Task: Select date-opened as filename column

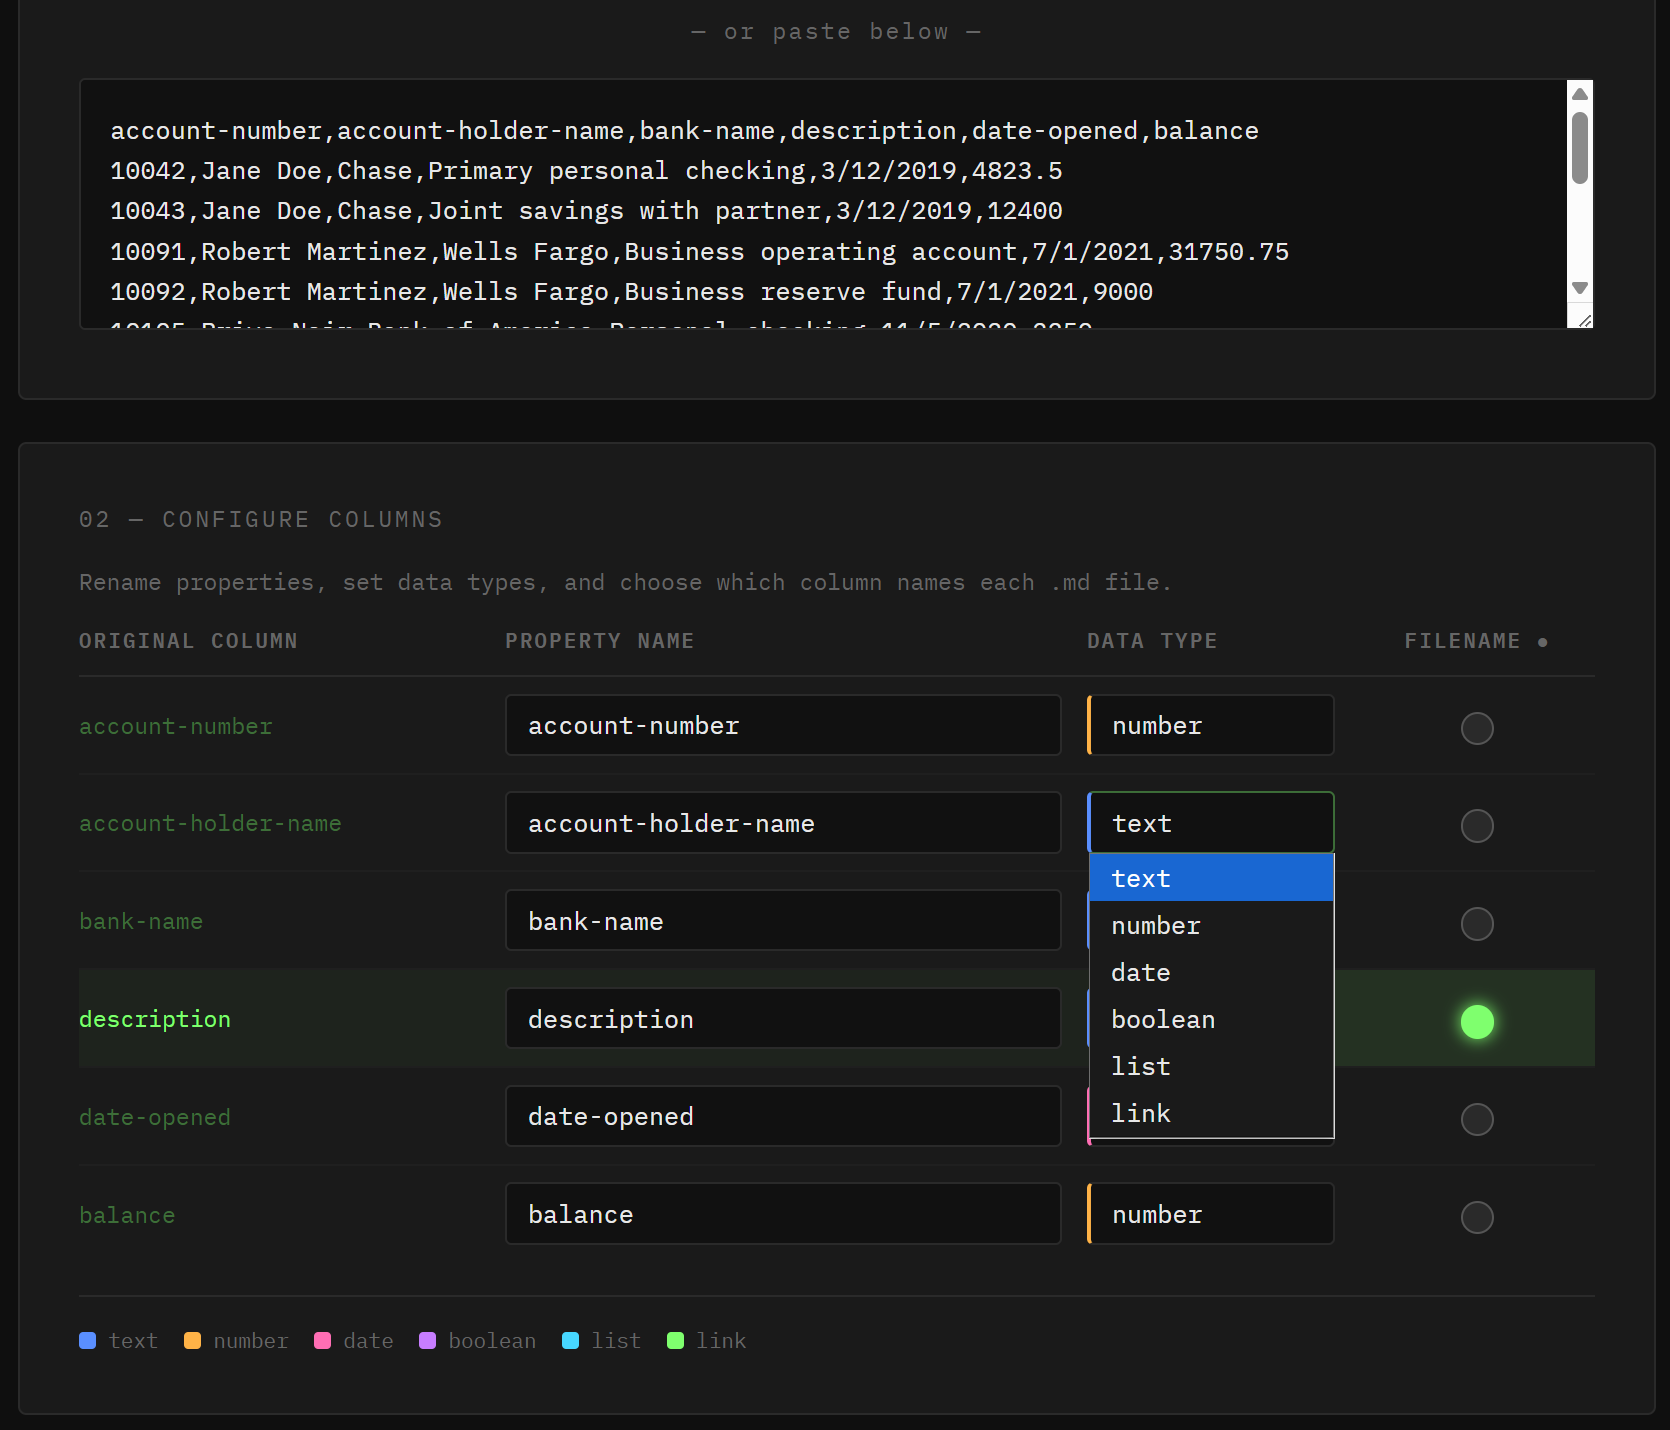Action: coord(1477,1119)
